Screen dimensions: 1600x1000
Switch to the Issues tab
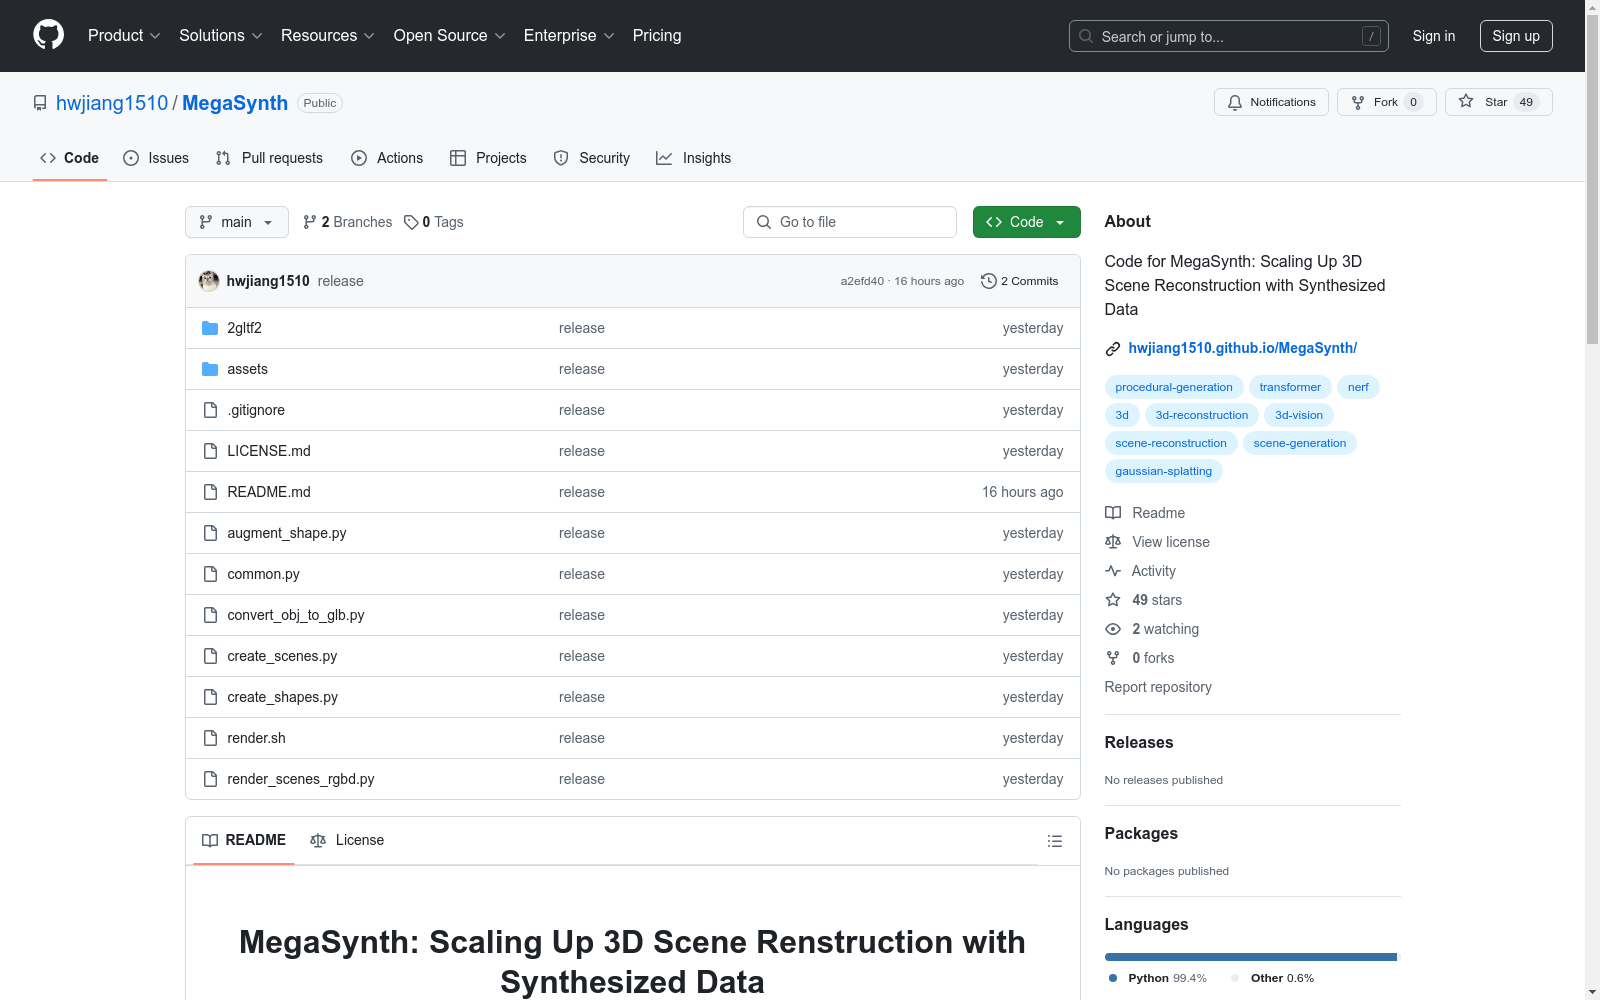click(x=156, y=158)
